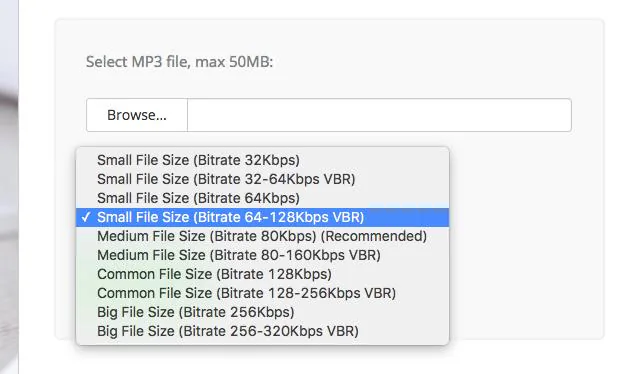Select Medium File Size 80-160Kbps VBR option

tap(262, 255)
